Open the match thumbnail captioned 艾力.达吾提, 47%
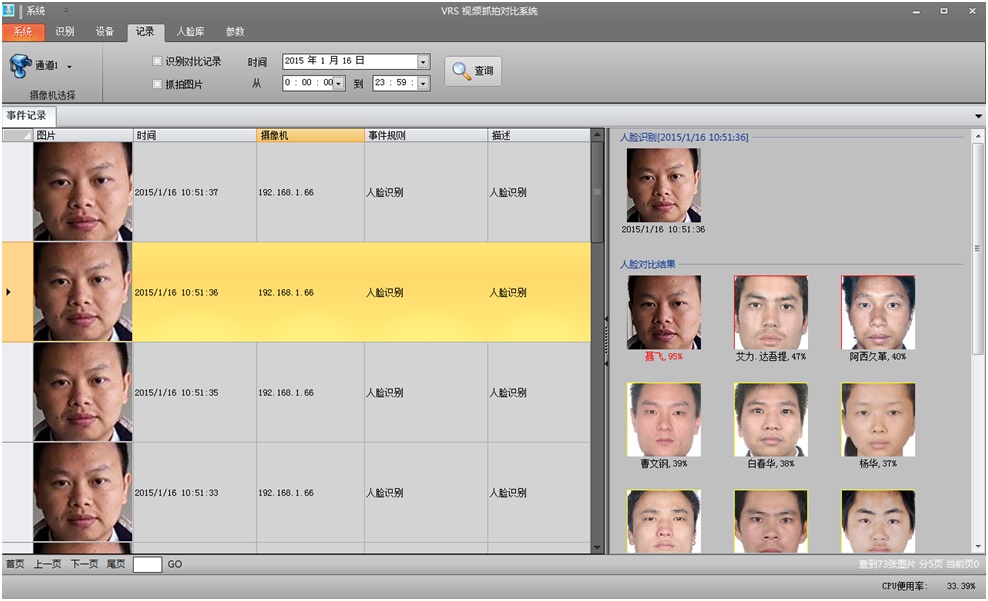This screenshot has height=601, width=988. pos(771,312)
